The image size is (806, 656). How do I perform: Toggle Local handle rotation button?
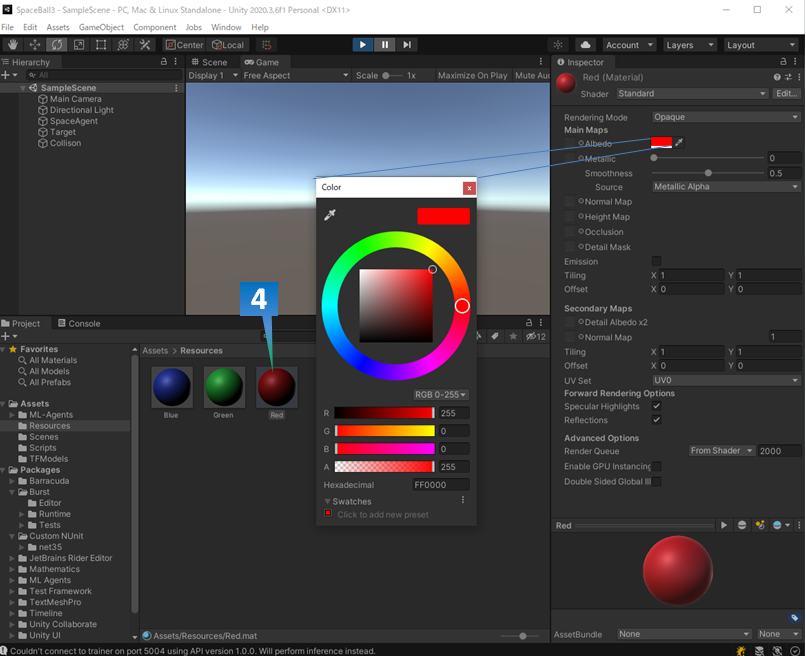(x=228, y=45)
